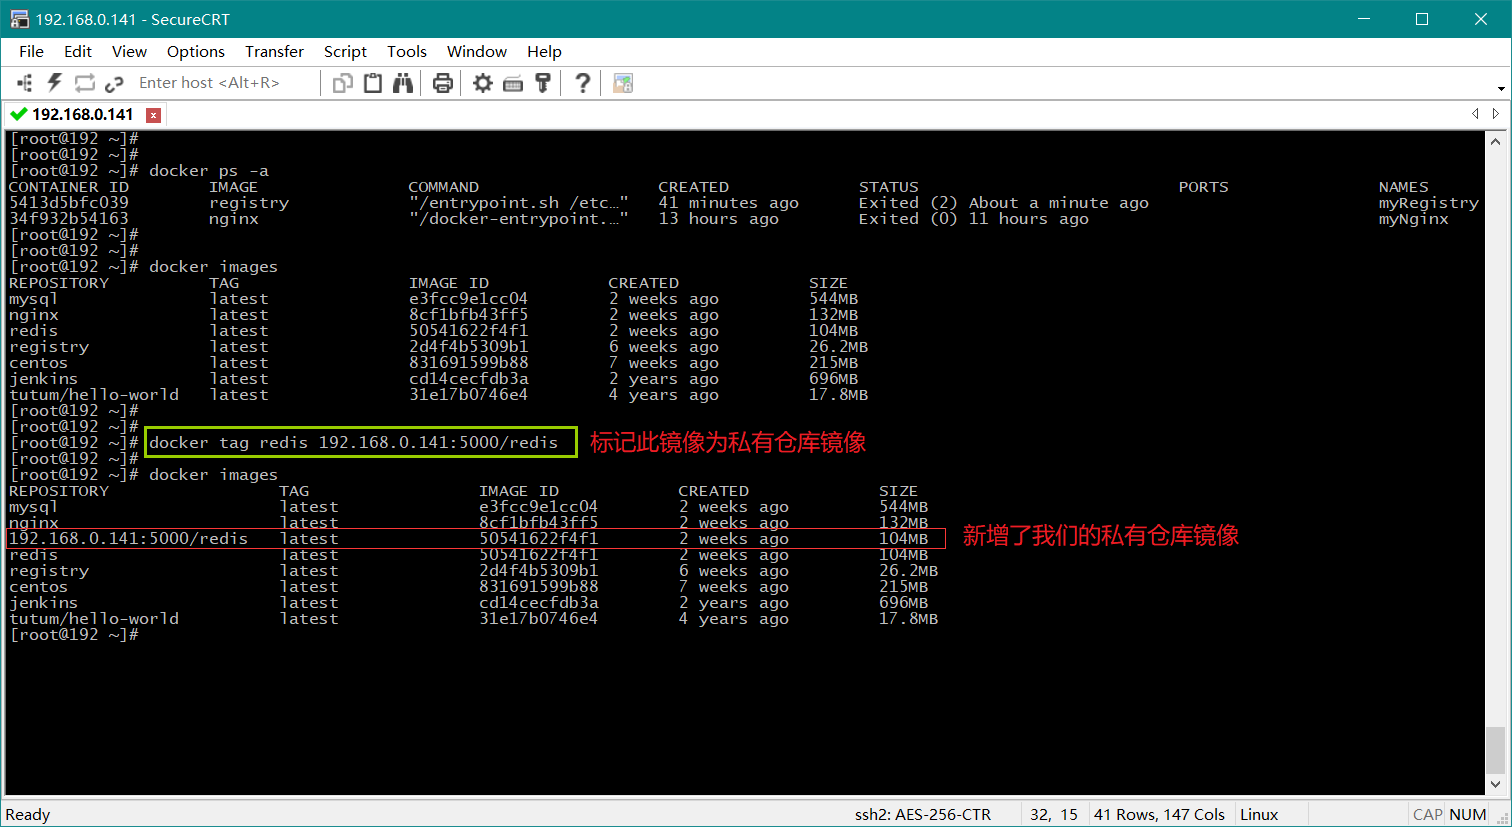Click the Quick Connect lightning icon
Viewport: 1512px width, 827px height.
click(55, 83)
